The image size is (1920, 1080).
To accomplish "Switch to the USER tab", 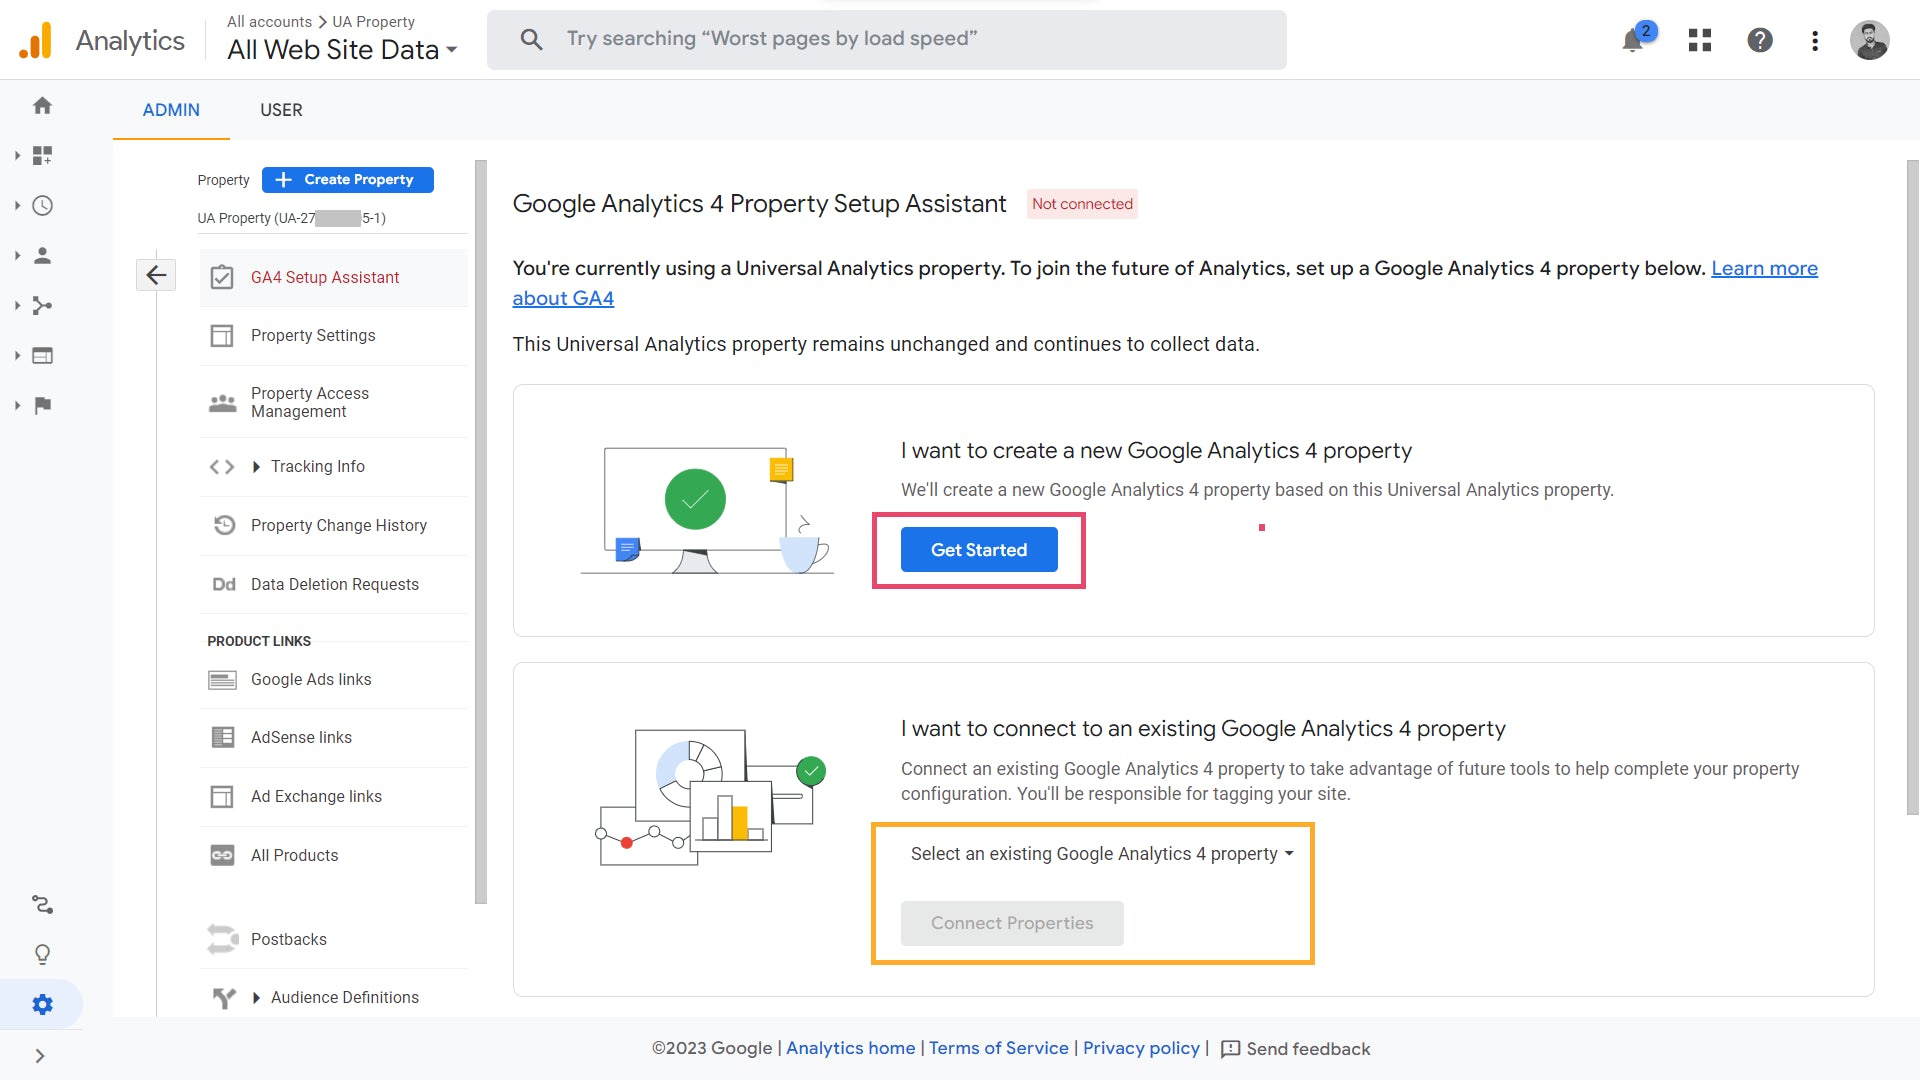I will (x=281, y=110).
